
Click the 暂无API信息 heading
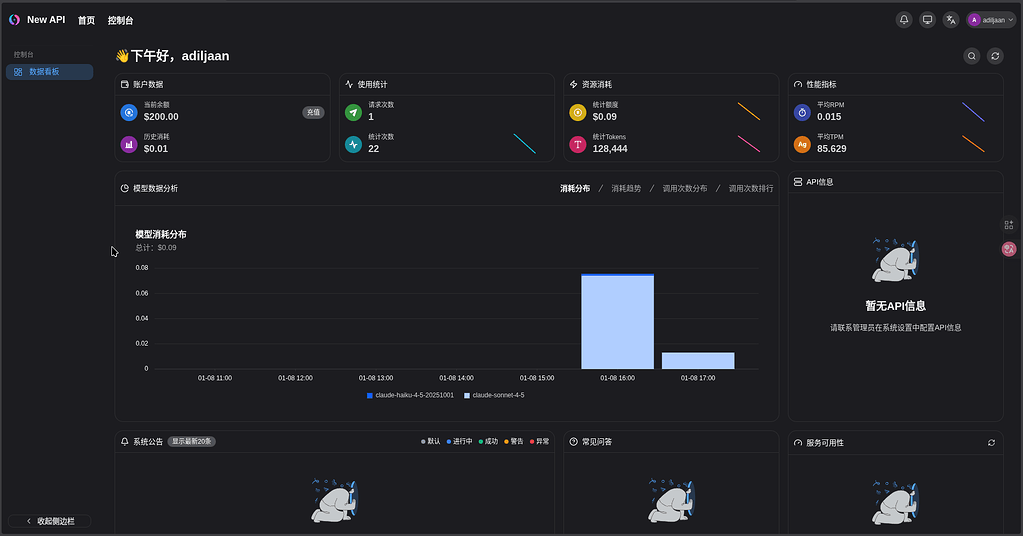(896, 306)
